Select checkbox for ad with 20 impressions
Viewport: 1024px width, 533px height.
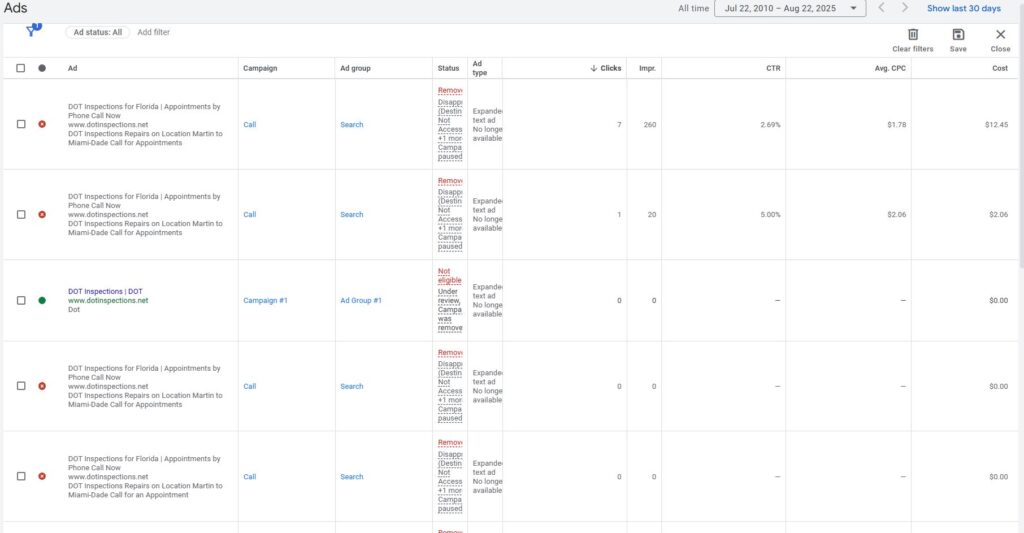pyautogui.click(x=21, y=214)
